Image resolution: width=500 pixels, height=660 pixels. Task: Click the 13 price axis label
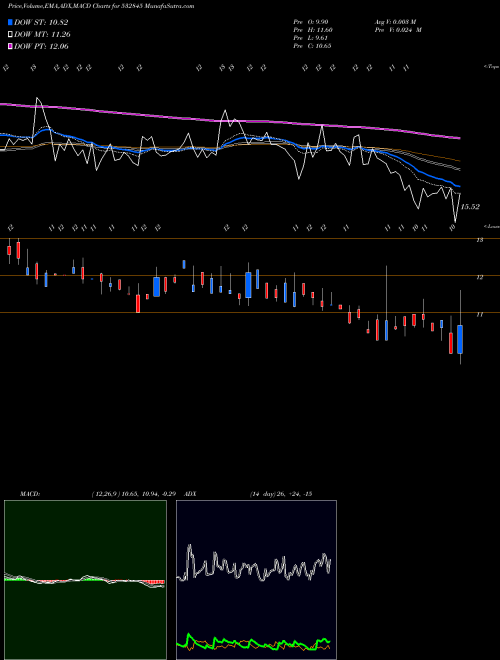coord(479,240)
